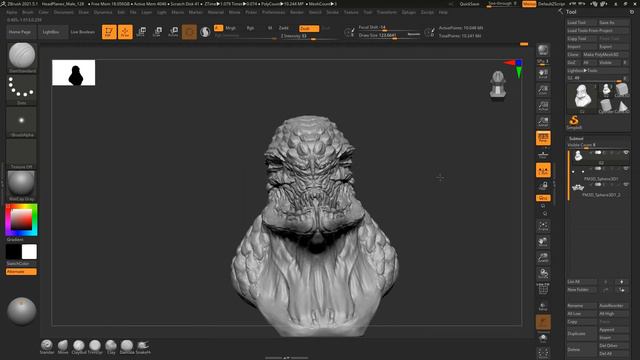Select the Scale tool icon
Screen dimensions: 640x360
157,32
